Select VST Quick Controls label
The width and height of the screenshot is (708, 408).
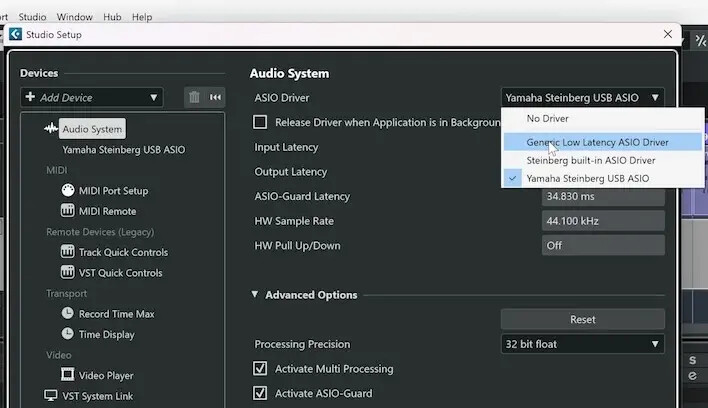tap(121, 273)
